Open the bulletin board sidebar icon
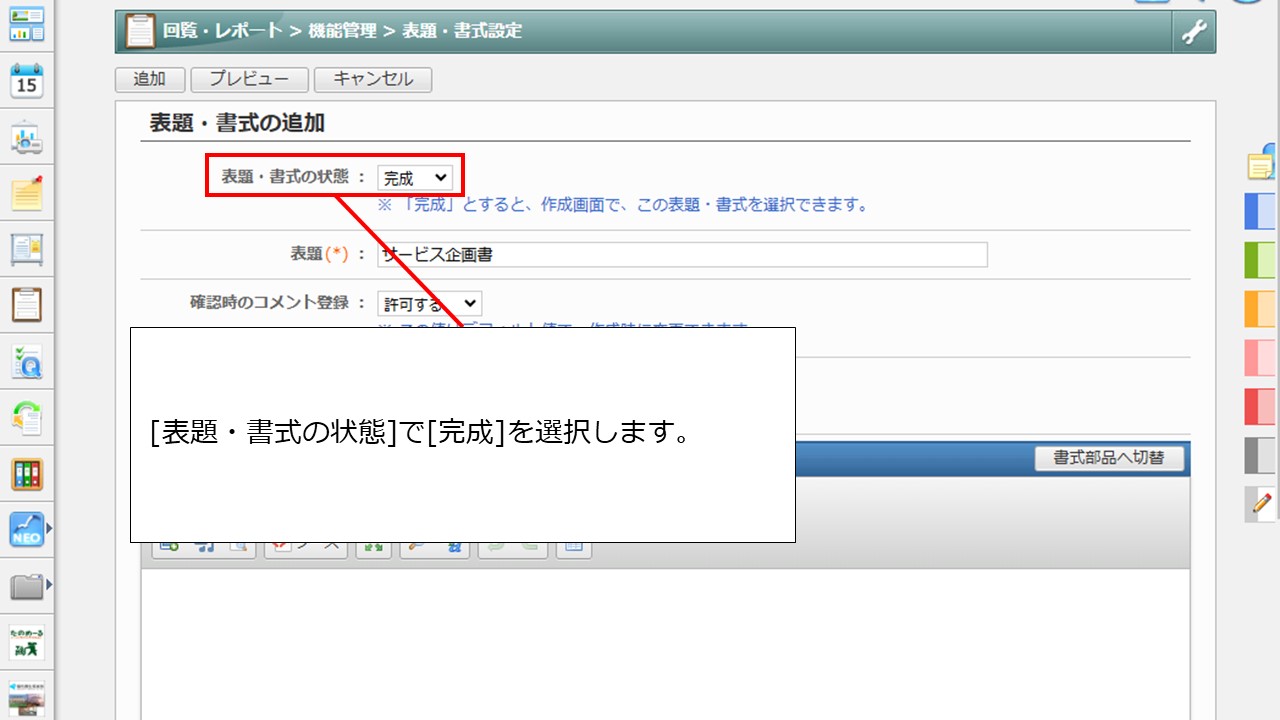This screenshot has height=720, width=1280. (x=27, y=249)
